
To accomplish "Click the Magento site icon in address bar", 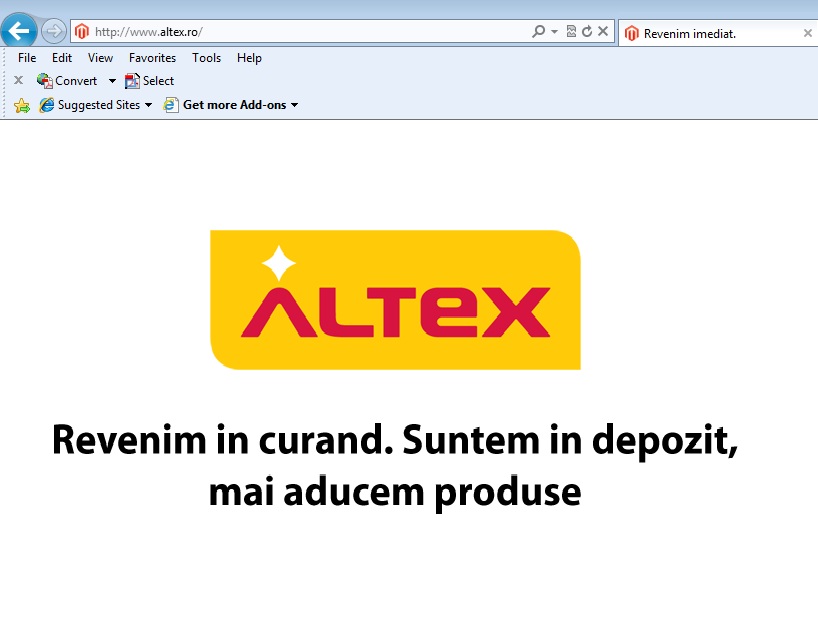I will [x=82, y=31].
